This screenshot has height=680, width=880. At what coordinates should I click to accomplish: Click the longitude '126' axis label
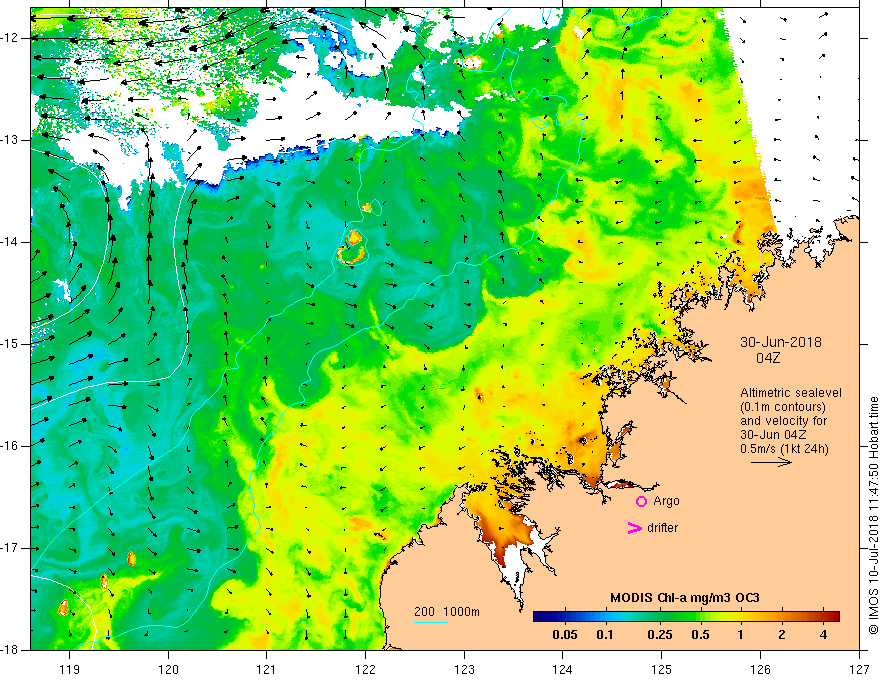point(760,669)
